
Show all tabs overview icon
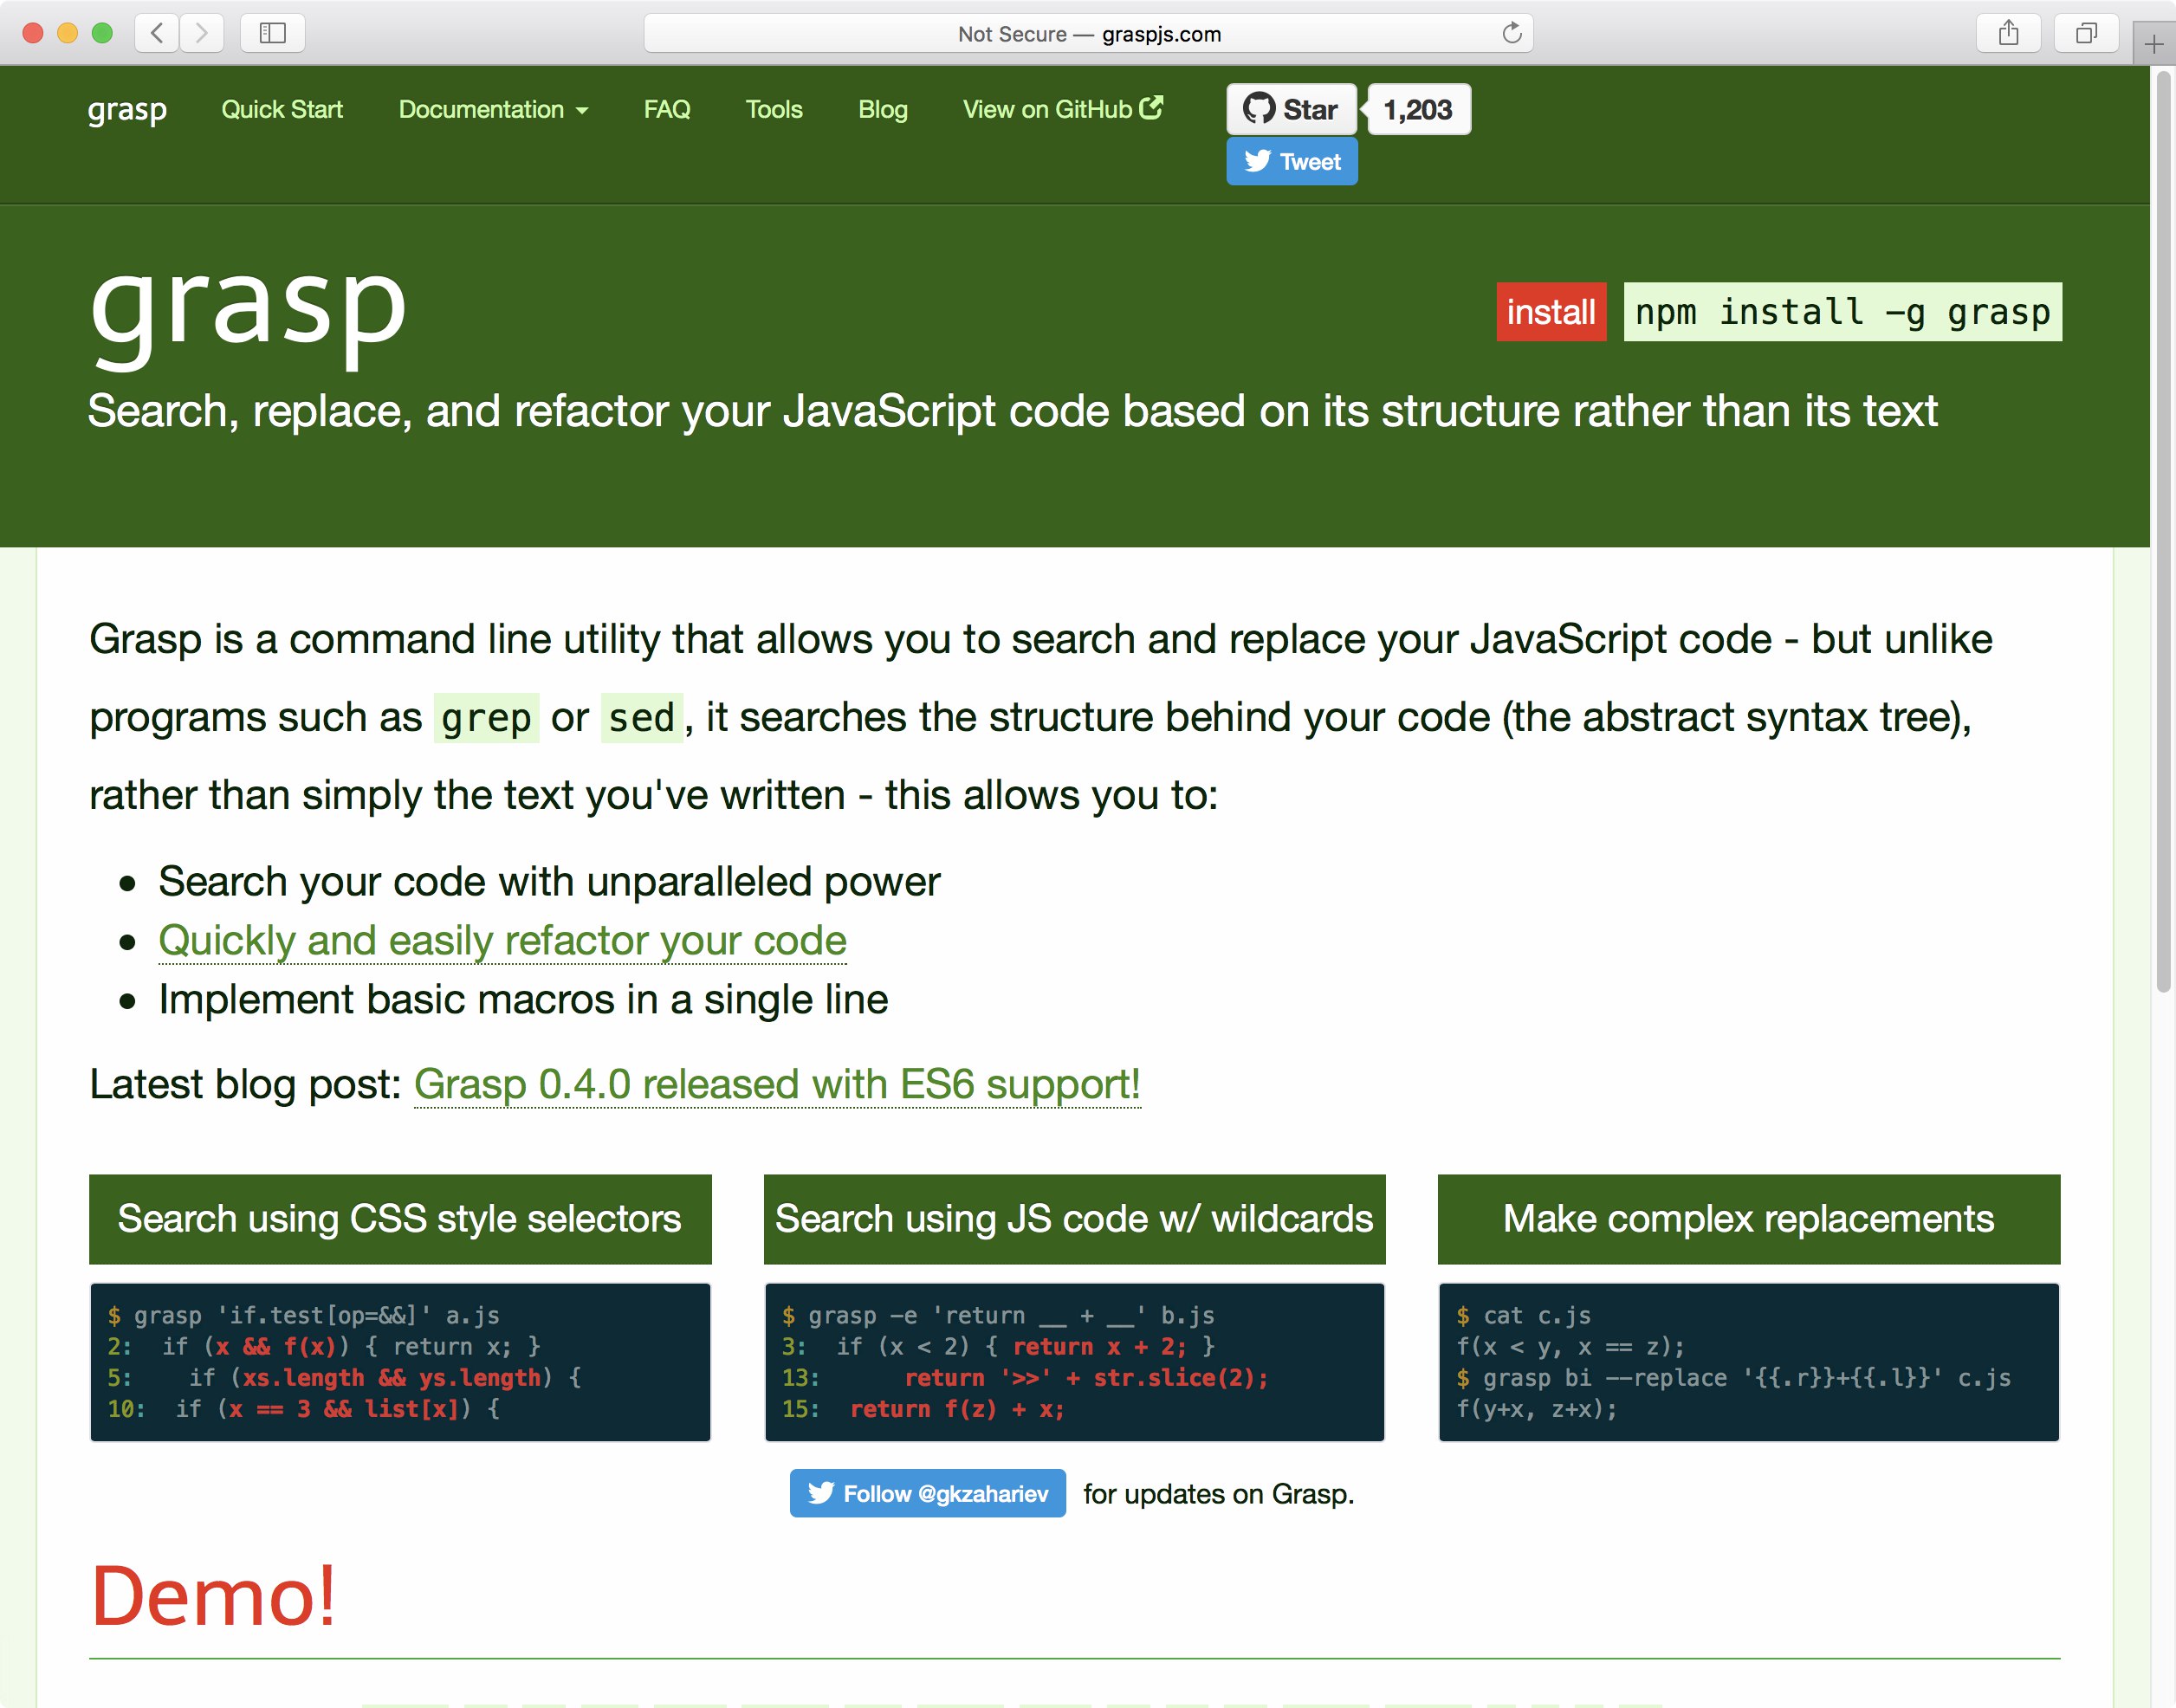[x=2086, y=33]
